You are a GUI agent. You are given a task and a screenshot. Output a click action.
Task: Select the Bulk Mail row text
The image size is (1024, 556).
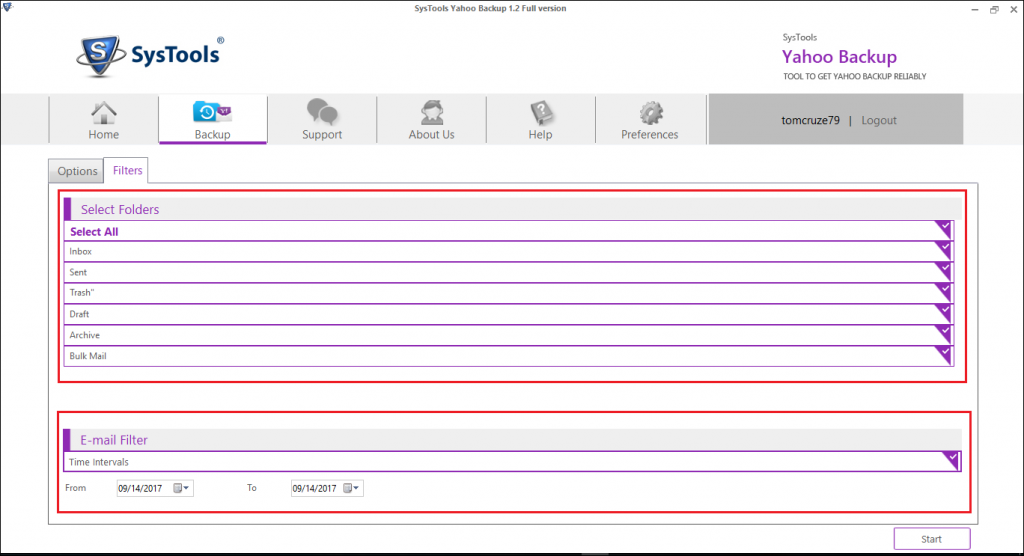point(88,356)
